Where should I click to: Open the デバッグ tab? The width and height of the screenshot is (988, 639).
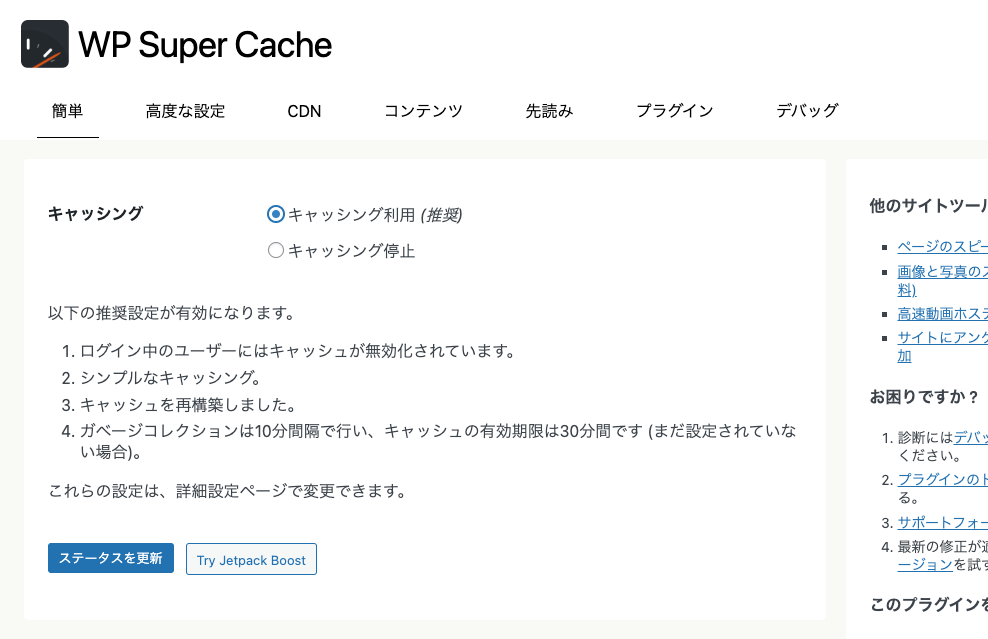pyautogui.click(x=807, y=111)
